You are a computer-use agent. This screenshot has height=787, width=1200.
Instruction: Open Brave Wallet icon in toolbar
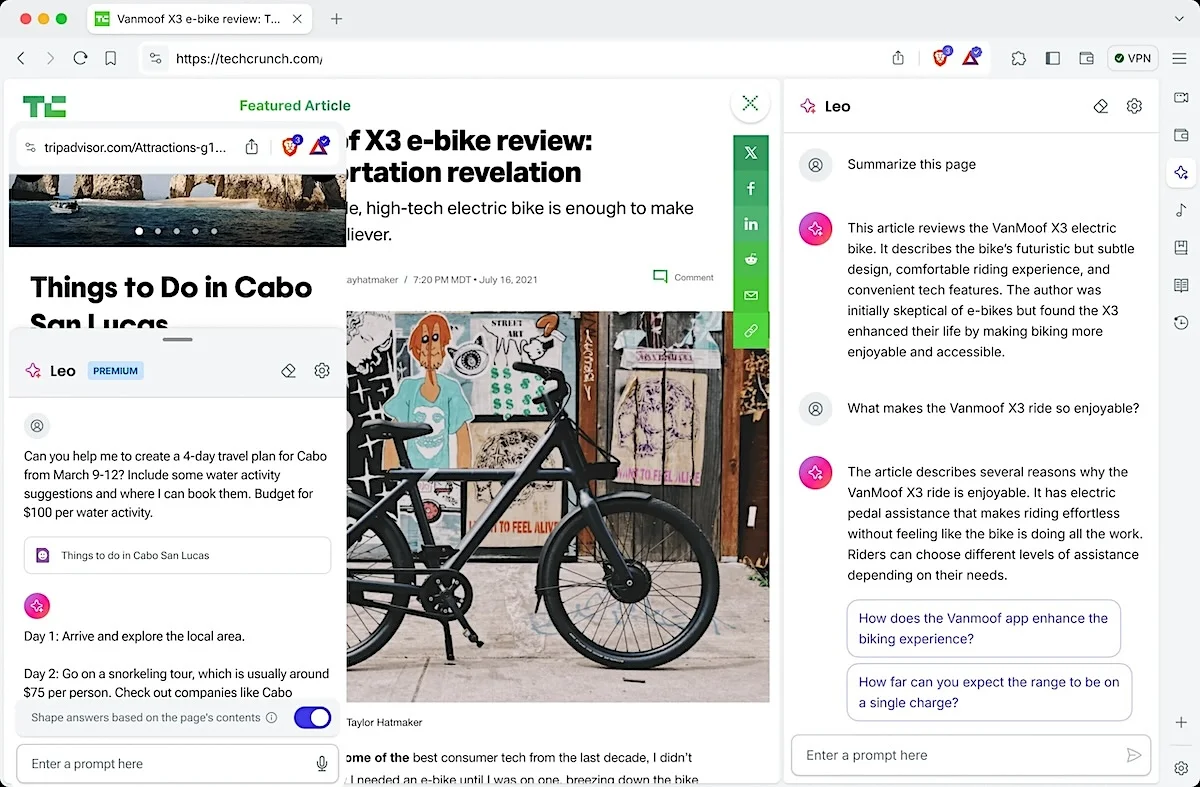1086,58
